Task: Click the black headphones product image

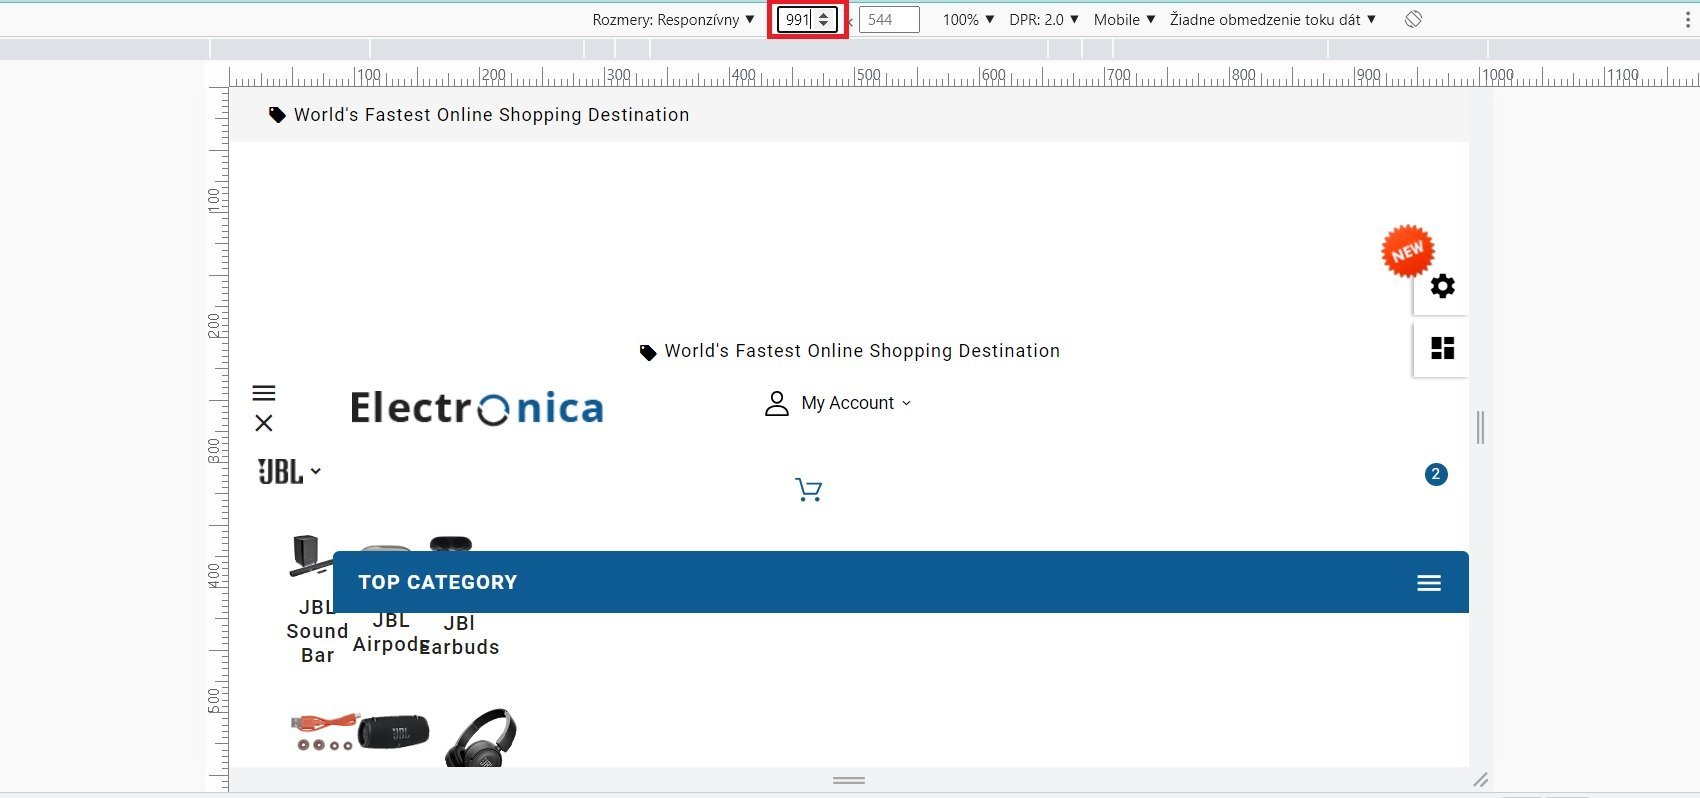Action: pyautogui.click(x=481, y=738)
